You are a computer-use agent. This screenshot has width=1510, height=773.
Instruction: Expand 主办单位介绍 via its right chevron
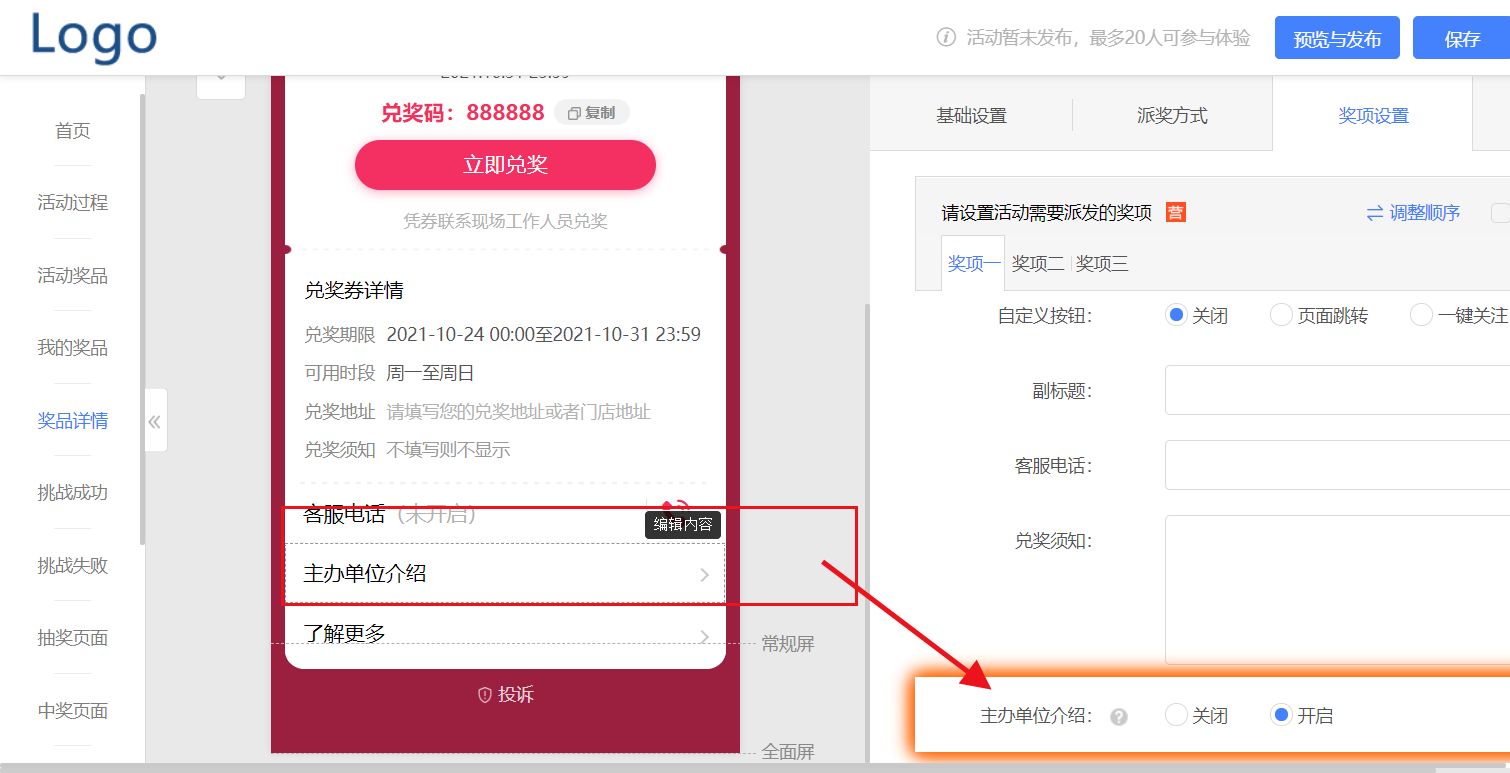(706, 575)
